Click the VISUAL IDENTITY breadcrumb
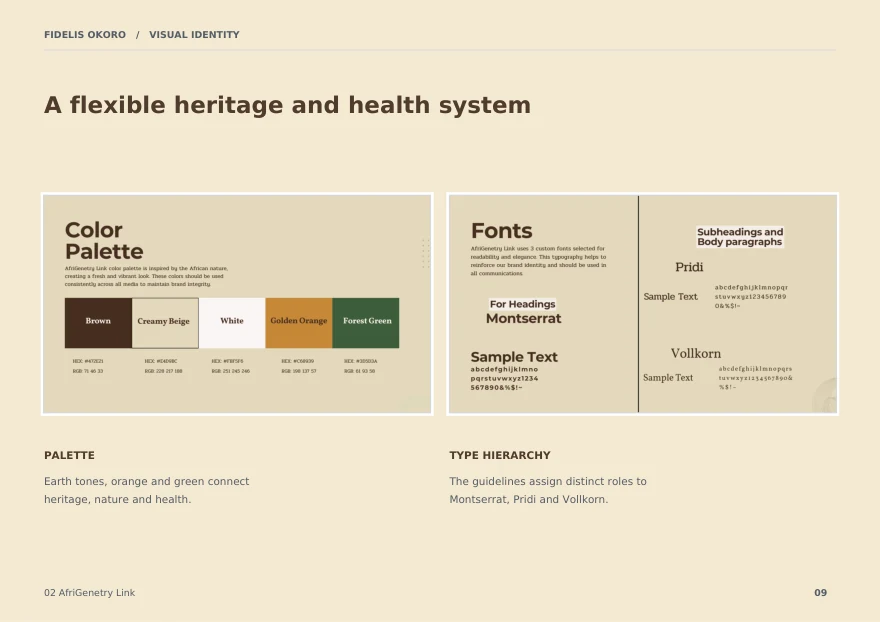Viewport: 880px width, 622px height. click(194, 35)
